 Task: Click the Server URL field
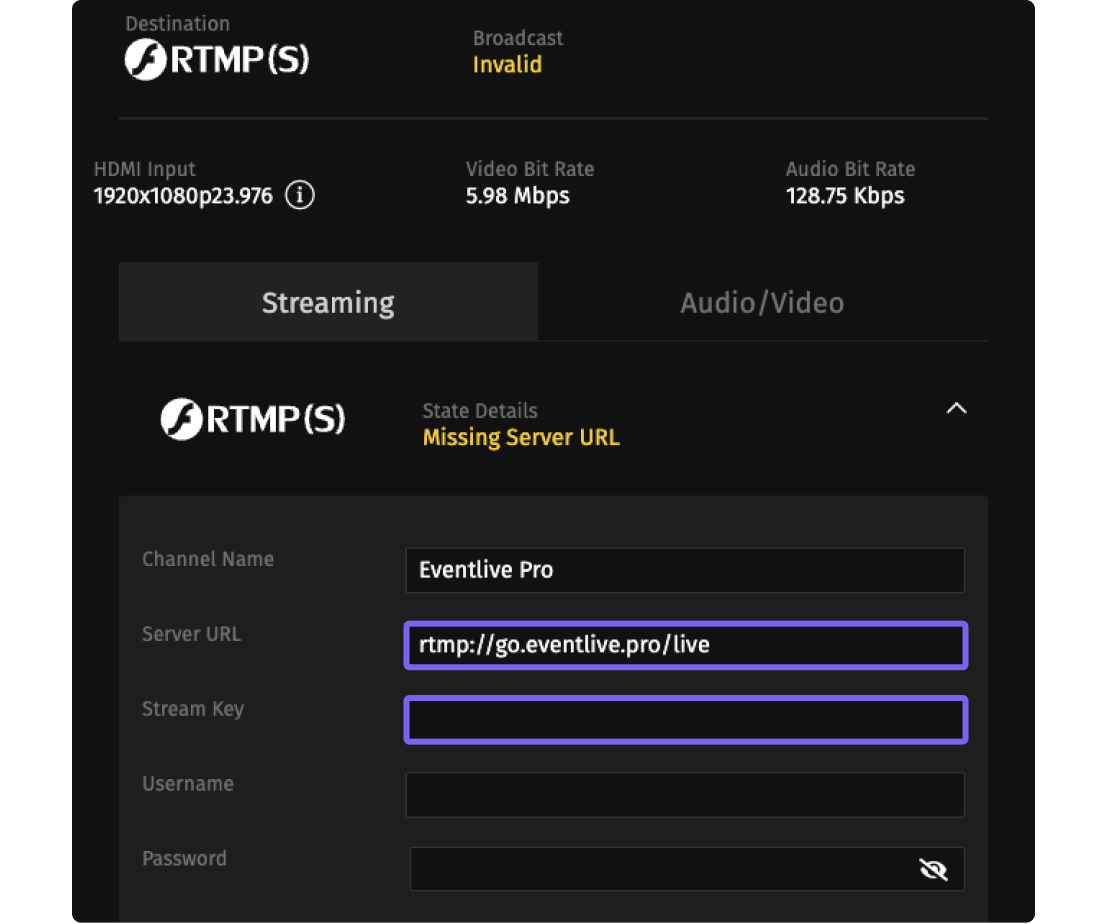click(x=685, y=645)
